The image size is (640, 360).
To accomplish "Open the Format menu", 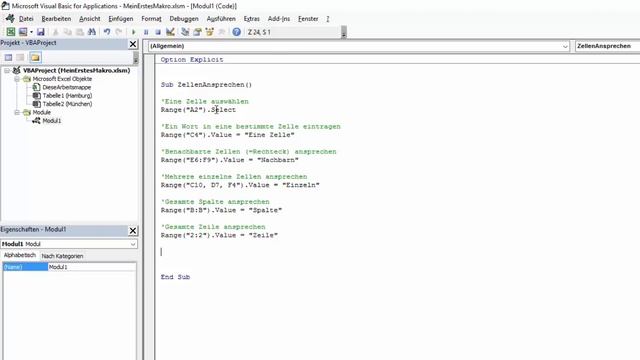I will pos(151,19).
